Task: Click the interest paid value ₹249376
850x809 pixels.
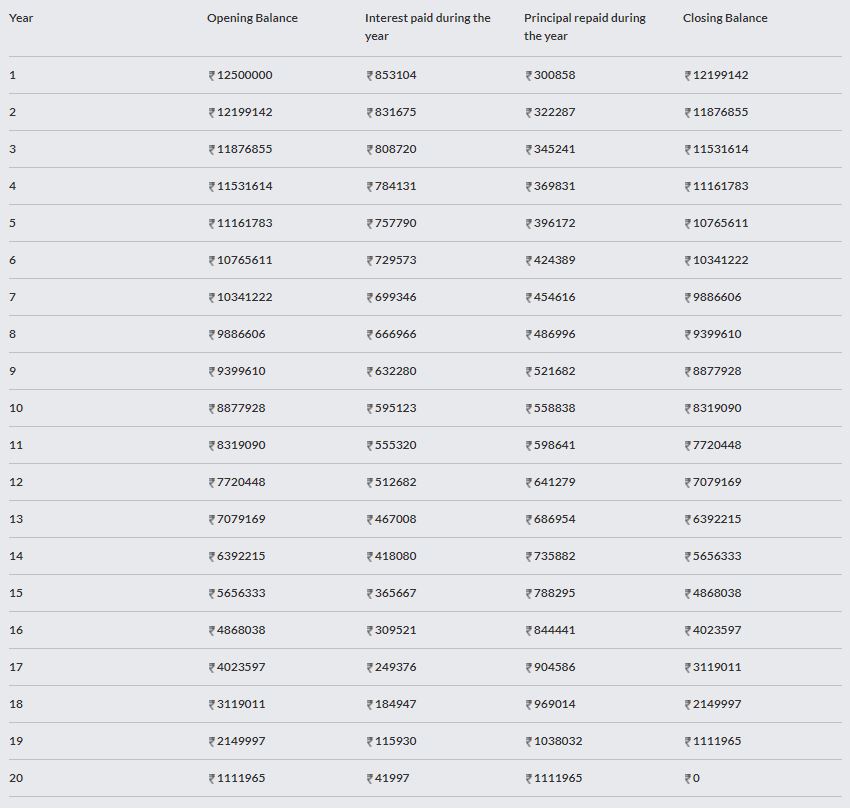Action: click(391, 667)
